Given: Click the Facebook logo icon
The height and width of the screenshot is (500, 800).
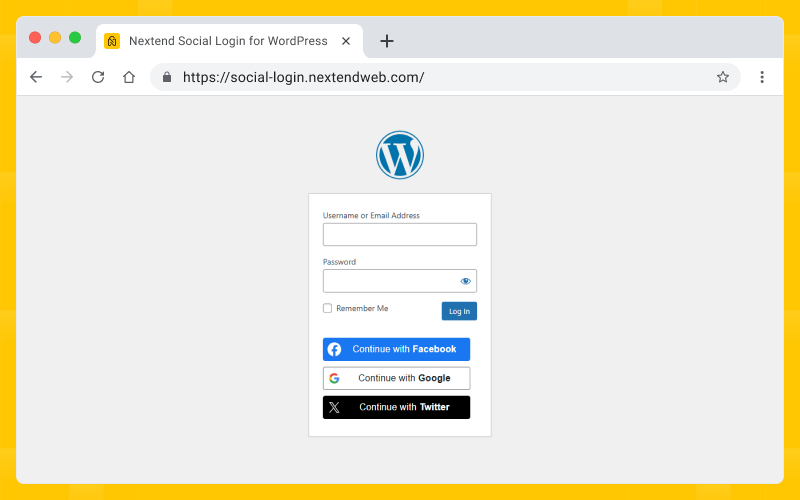Looking at the screenshot, I should (x=334, y=349).
